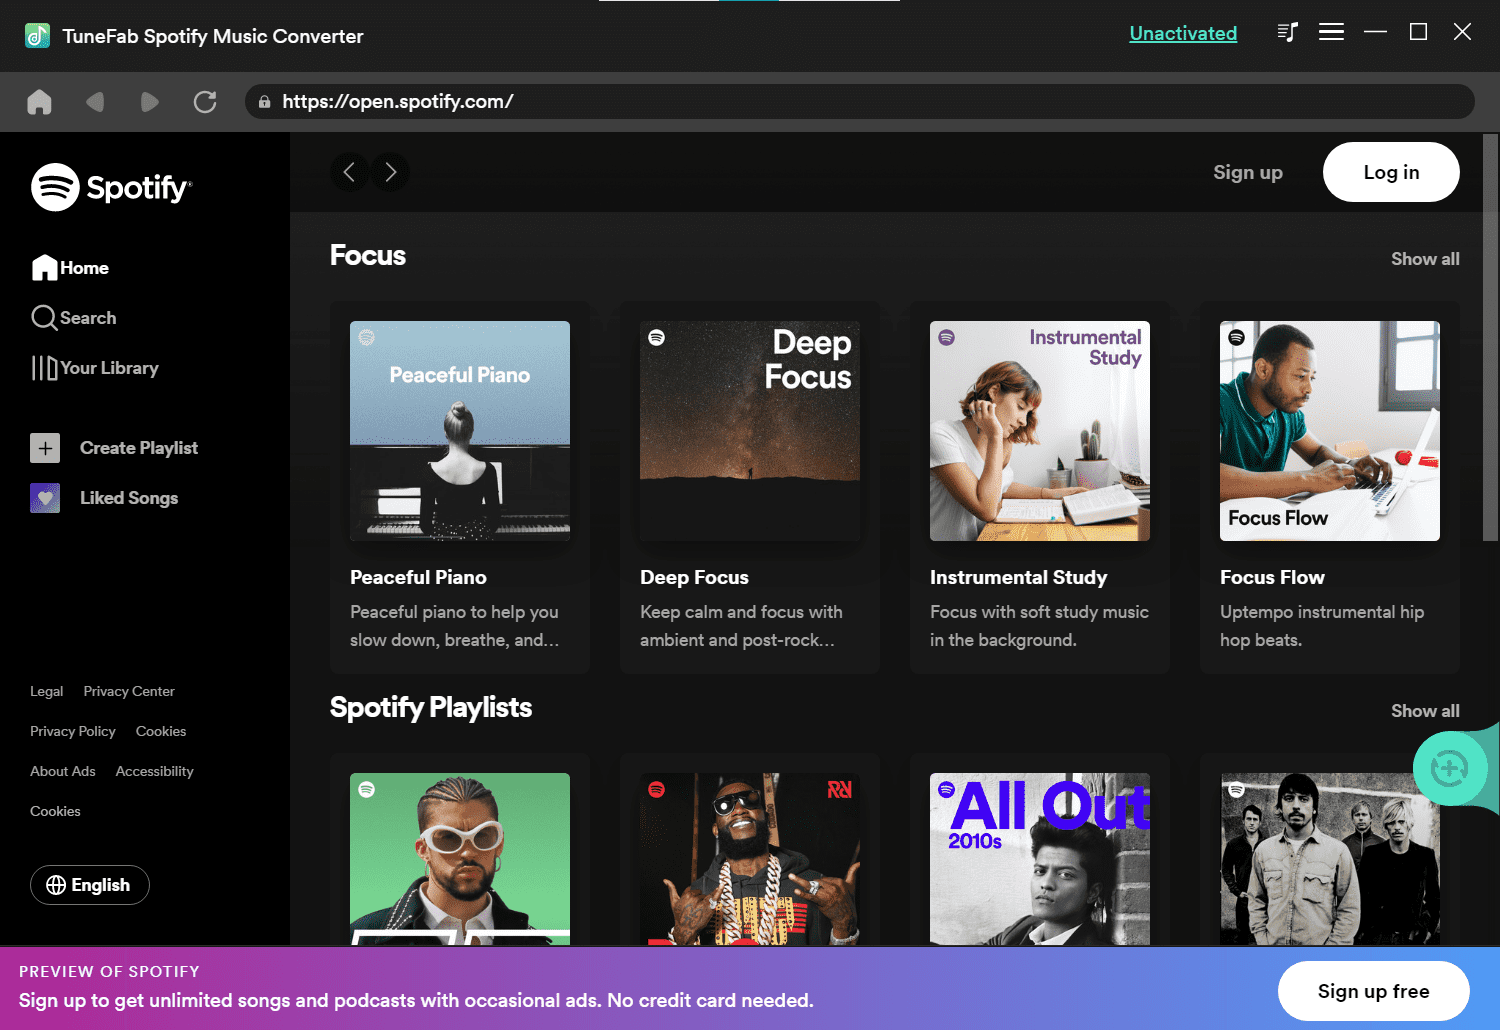Click the floating add-to-convert plus button
Viewport: 1500px width, 1030px height.
pyautogui.click(x=1449, y=768)
